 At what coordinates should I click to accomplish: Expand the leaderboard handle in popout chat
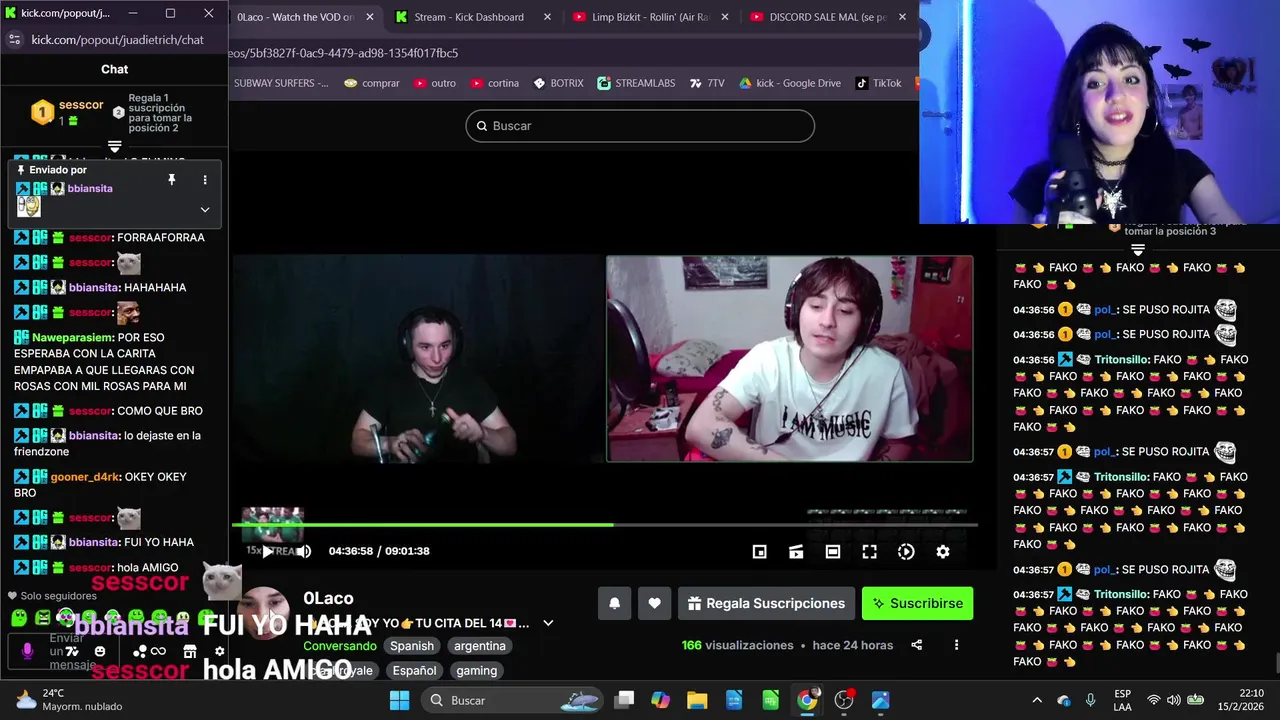tap(114, 146)
